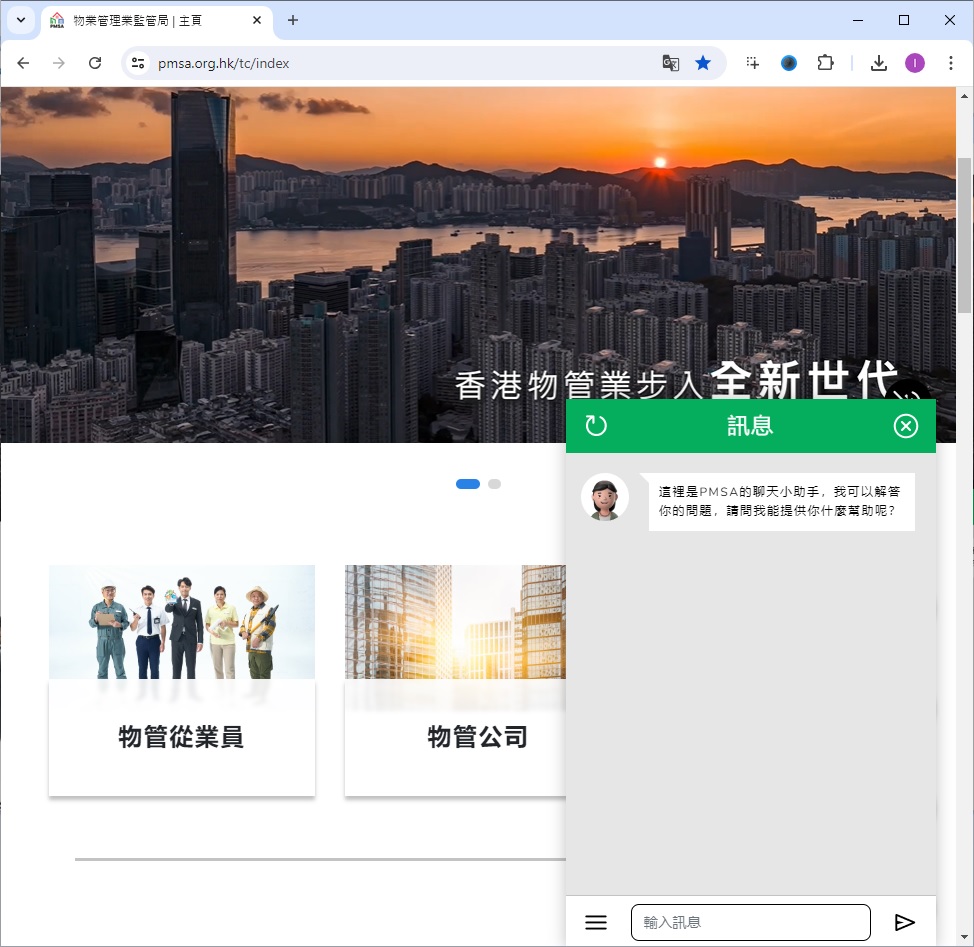The height and width of the screenshot is (947, 974).
Task: Open the browser Extensions puzzle icon
Action: pos(825,63)
